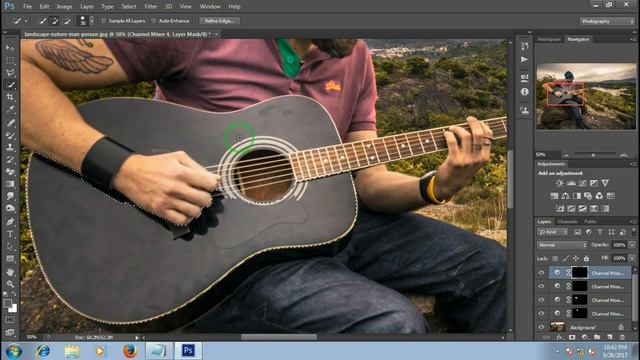
Task: Open layer styles fx menu
Action: point(559,337)
